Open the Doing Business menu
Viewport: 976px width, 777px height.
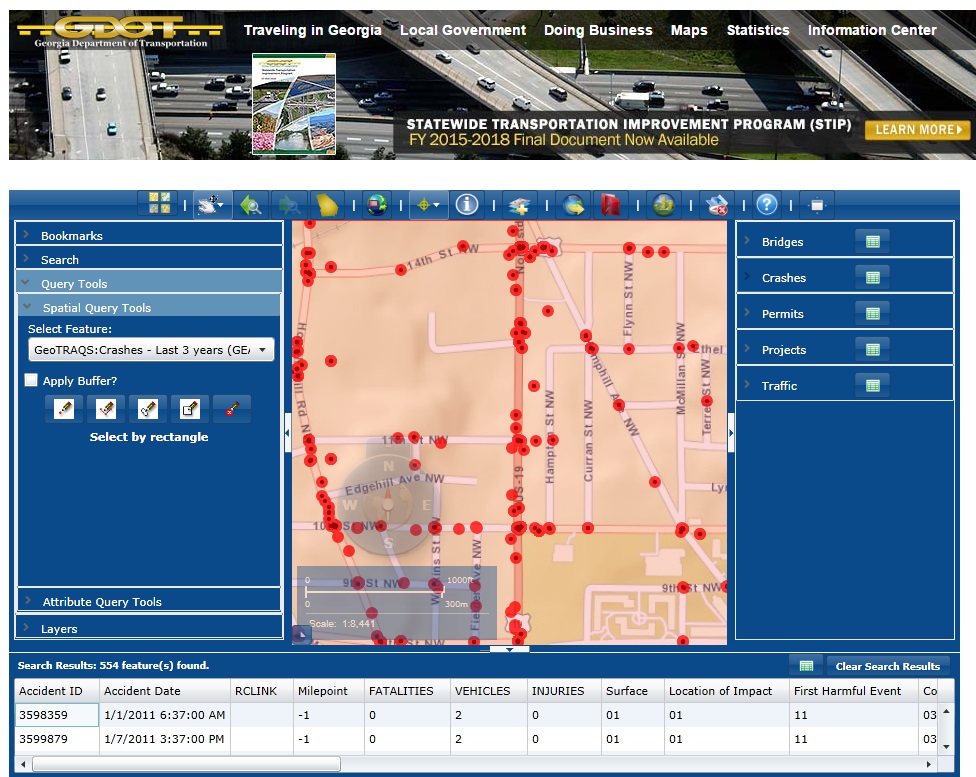[598, 30]
